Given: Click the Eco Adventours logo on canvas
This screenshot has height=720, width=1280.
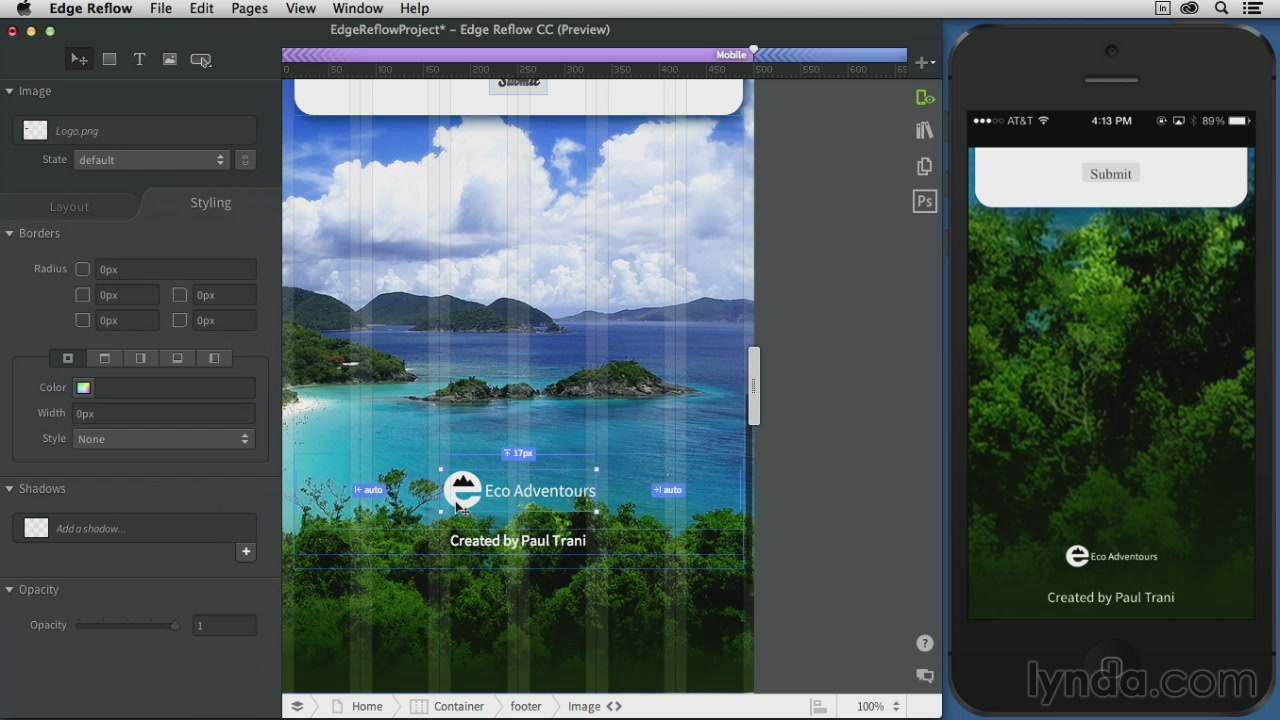Looking at the screenshot, I should pos(519,491).
